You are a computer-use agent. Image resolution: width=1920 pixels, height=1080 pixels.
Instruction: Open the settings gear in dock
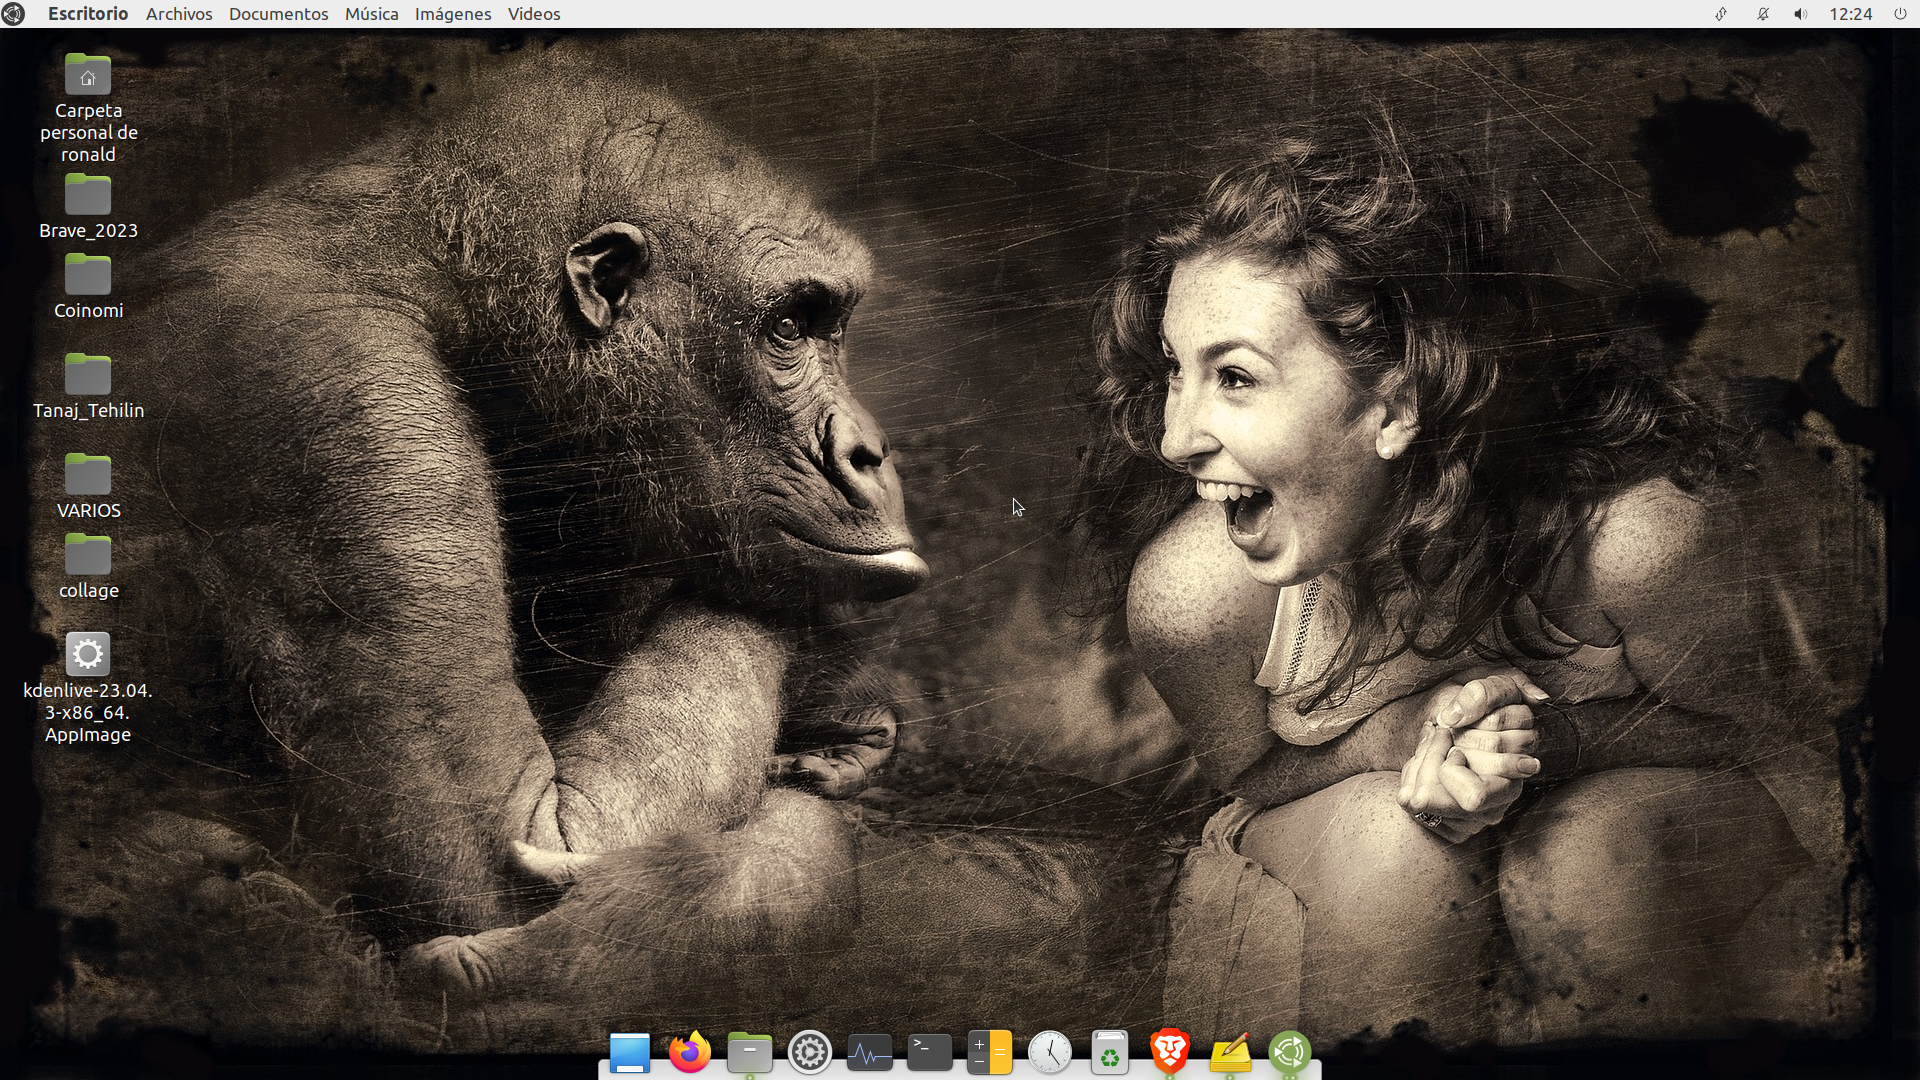coord(810,1053)
